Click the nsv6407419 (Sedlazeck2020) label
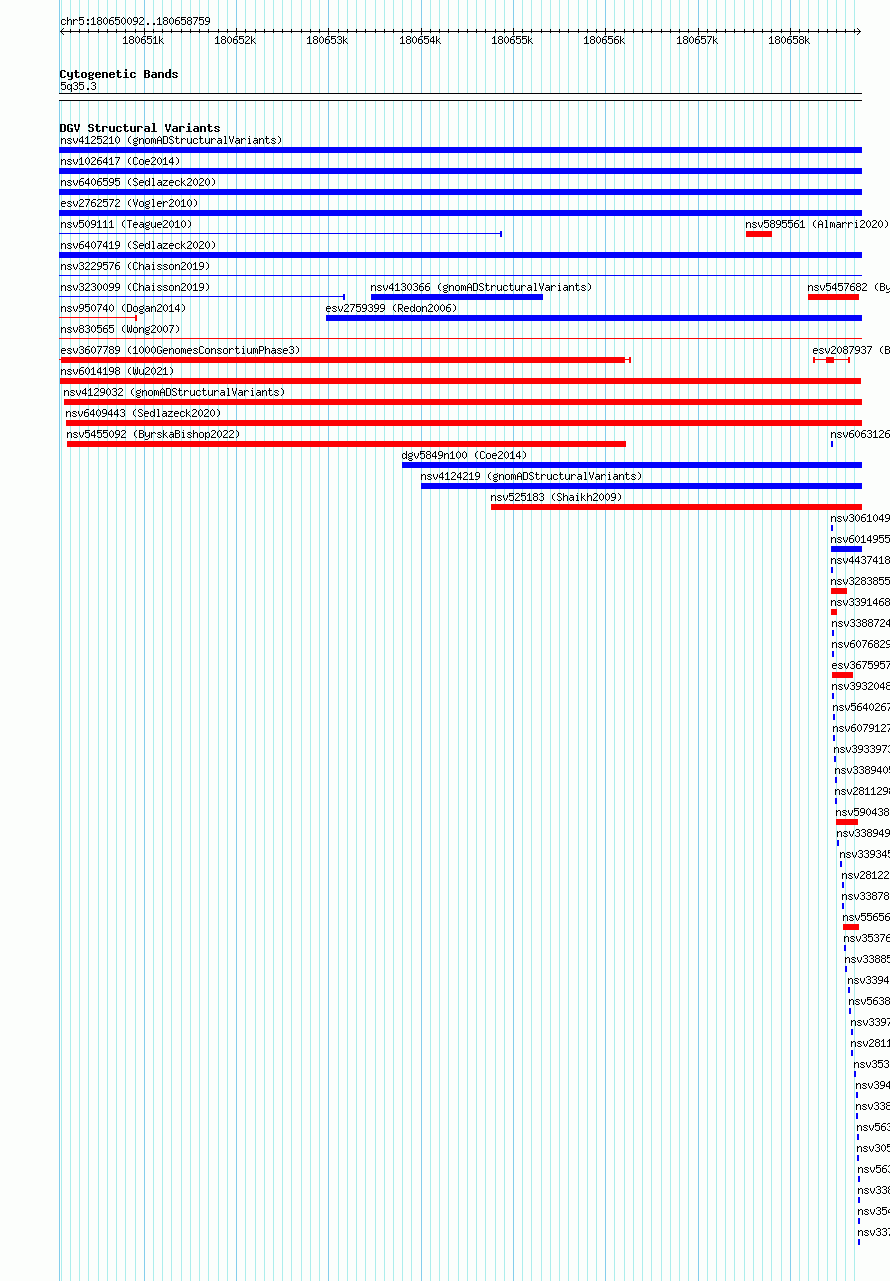Image resolution: width=890 pixels, height=1281 pixels. coord(138,245)
